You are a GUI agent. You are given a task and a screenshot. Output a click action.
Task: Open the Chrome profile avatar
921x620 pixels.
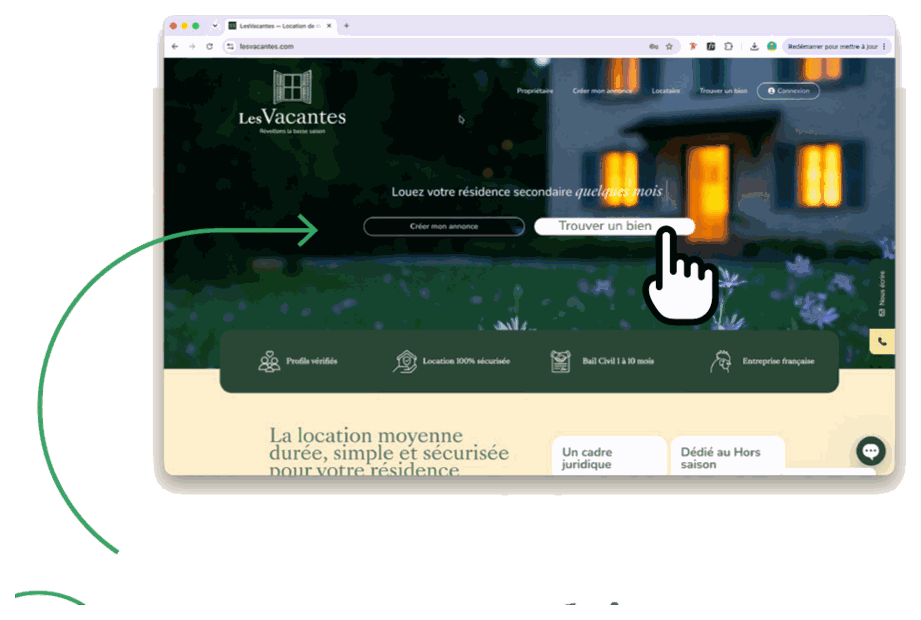click(772, 46)
